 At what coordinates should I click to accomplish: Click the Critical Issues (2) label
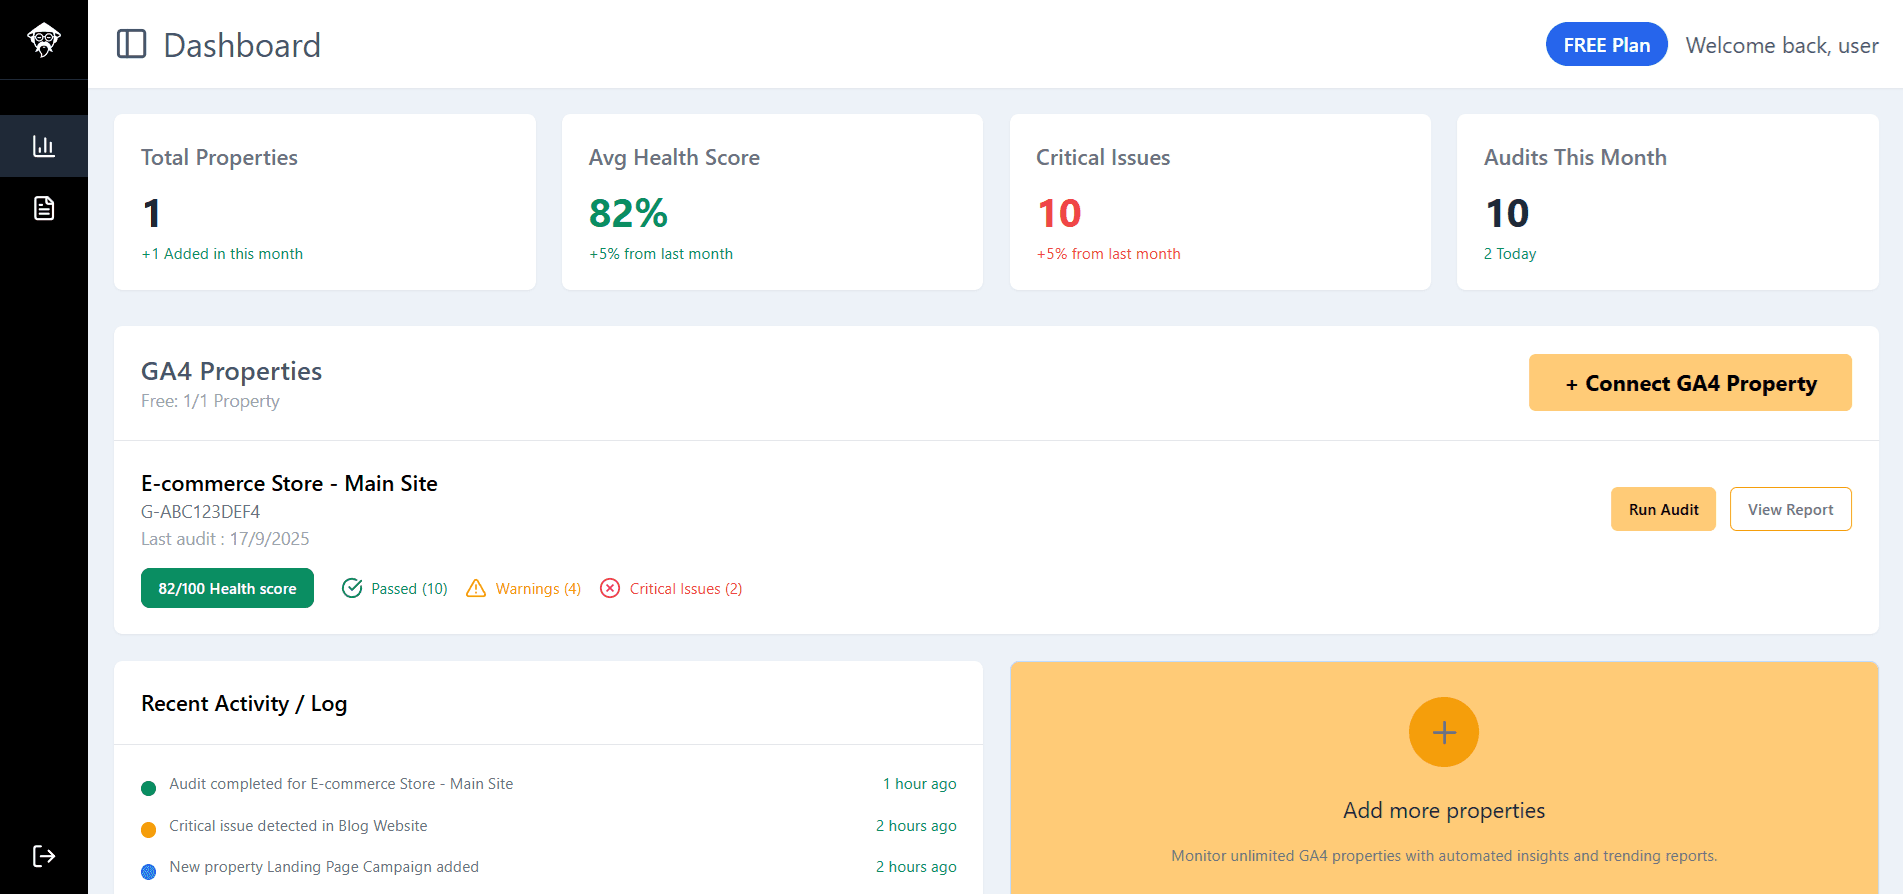tap(686, 589)
